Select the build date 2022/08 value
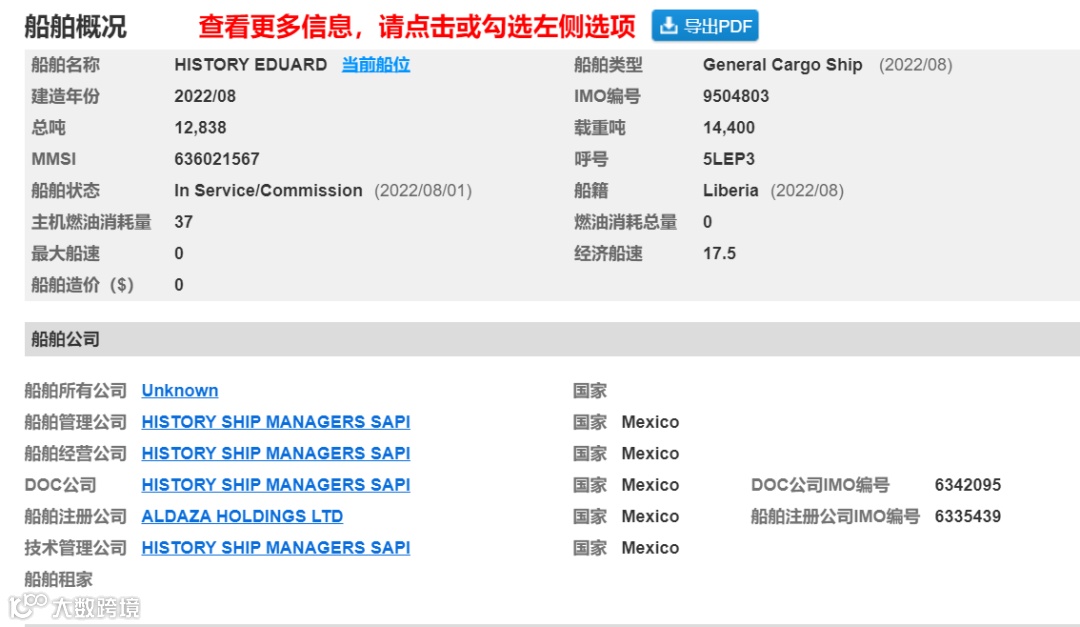Image resolution: width=1080 pixels, height=627 pixels. pos(205,96)
